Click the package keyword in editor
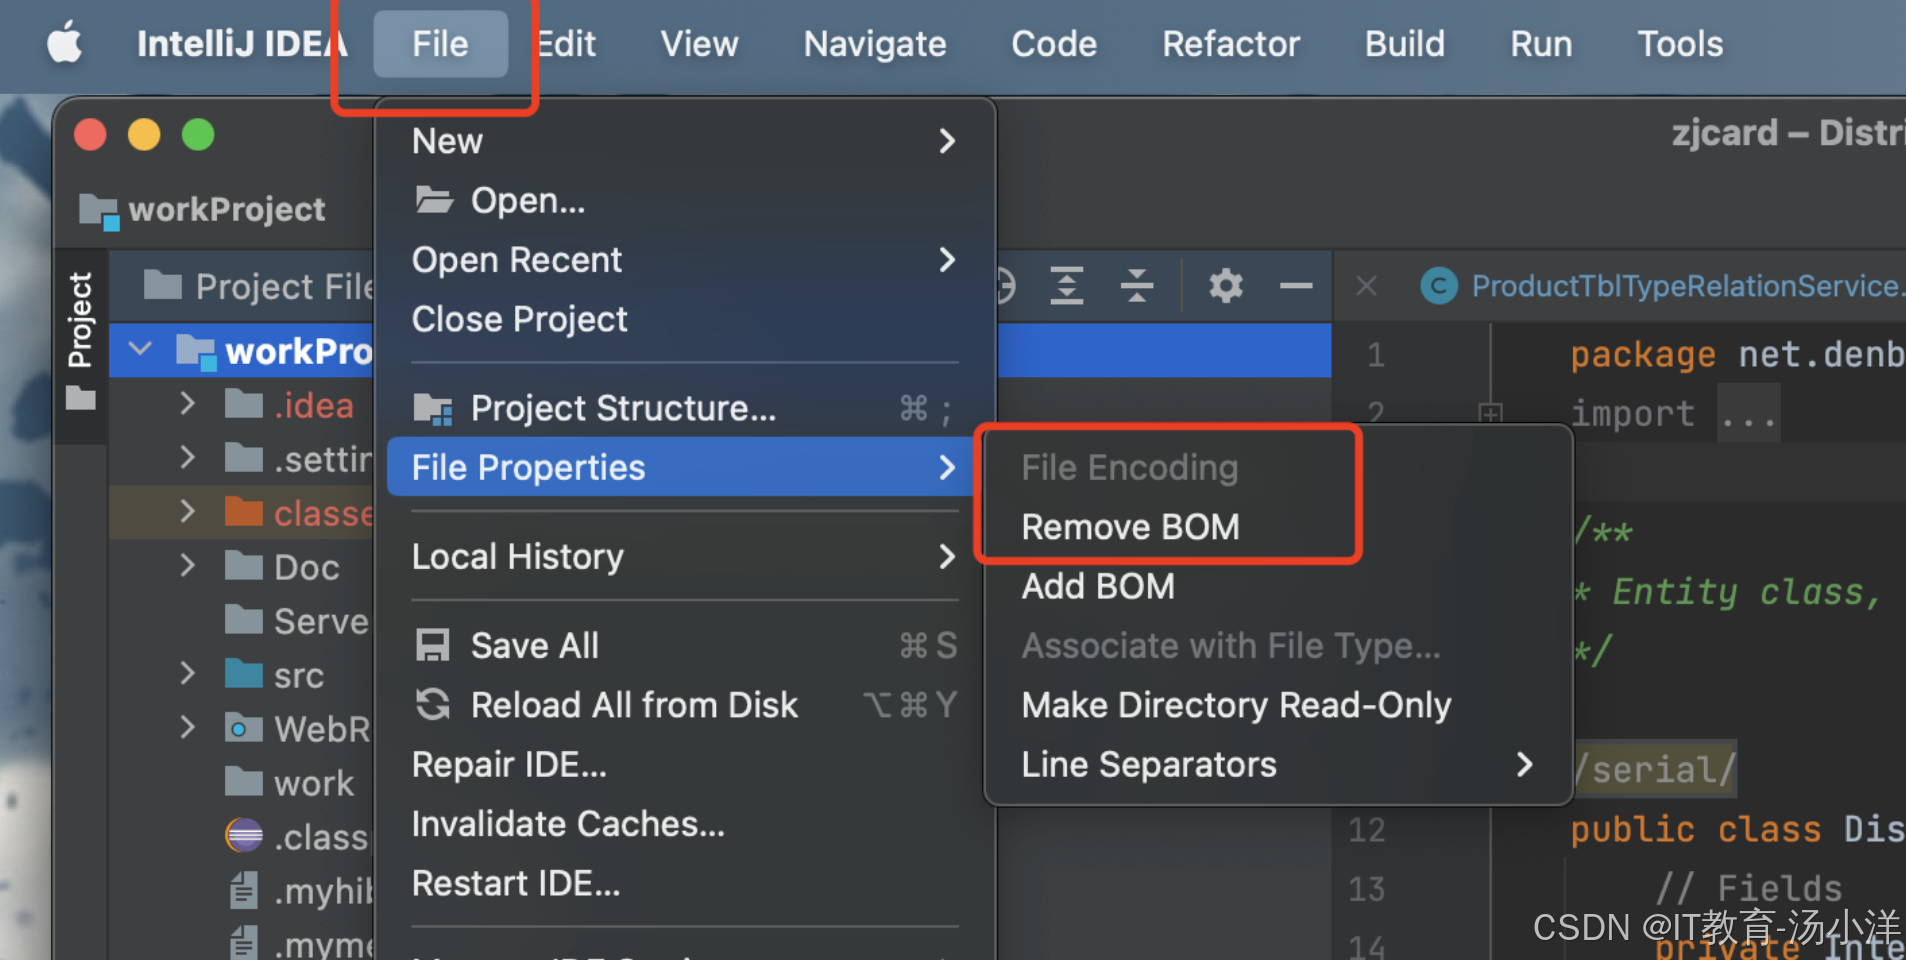 [x=1643, y=355]
